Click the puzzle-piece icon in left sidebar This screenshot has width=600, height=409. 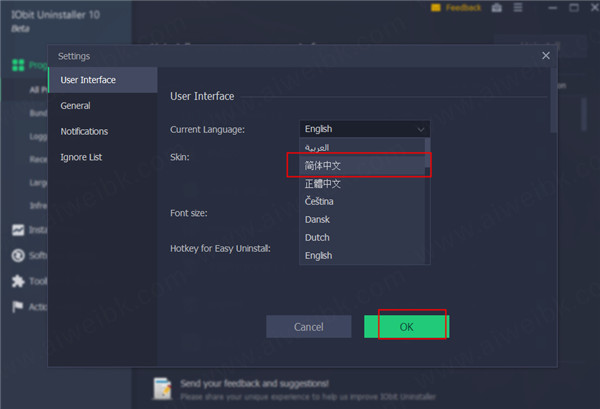(17, 281)
